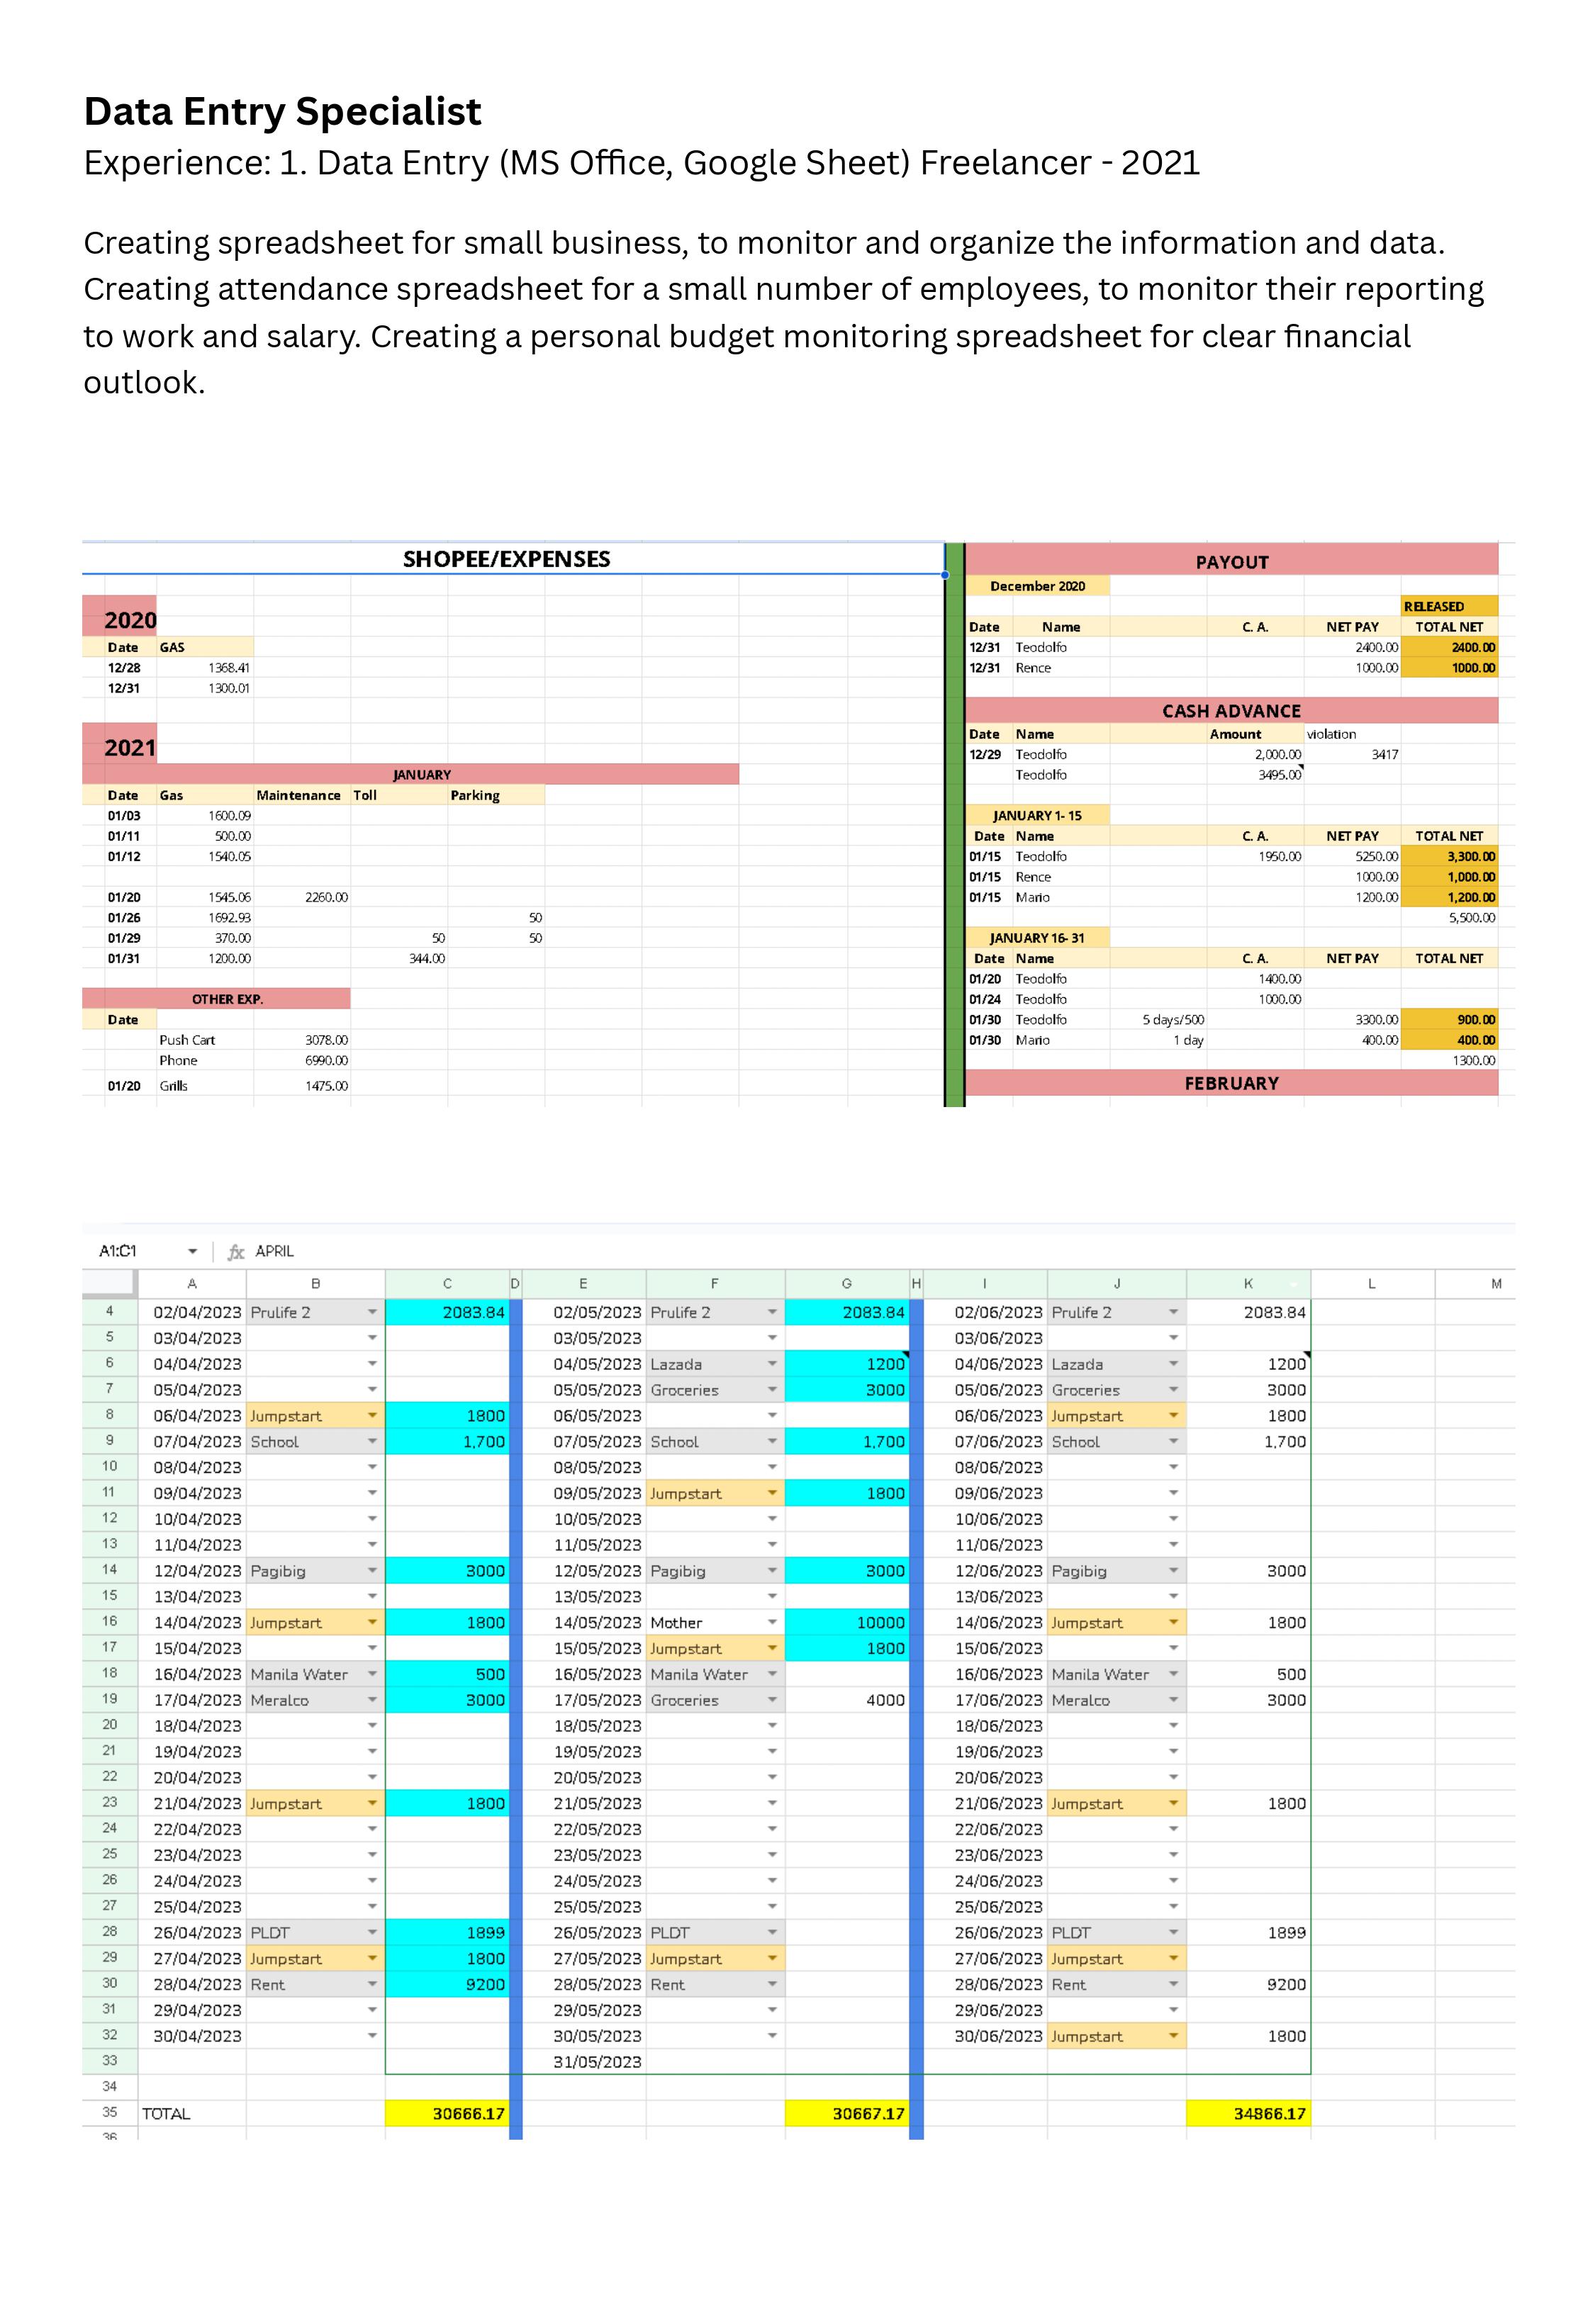Image resolution: width=1595 pixels, height=2324 pixels.
Task: Select the 10000 amount beside Mother
Action: (x=847, y=1622)
